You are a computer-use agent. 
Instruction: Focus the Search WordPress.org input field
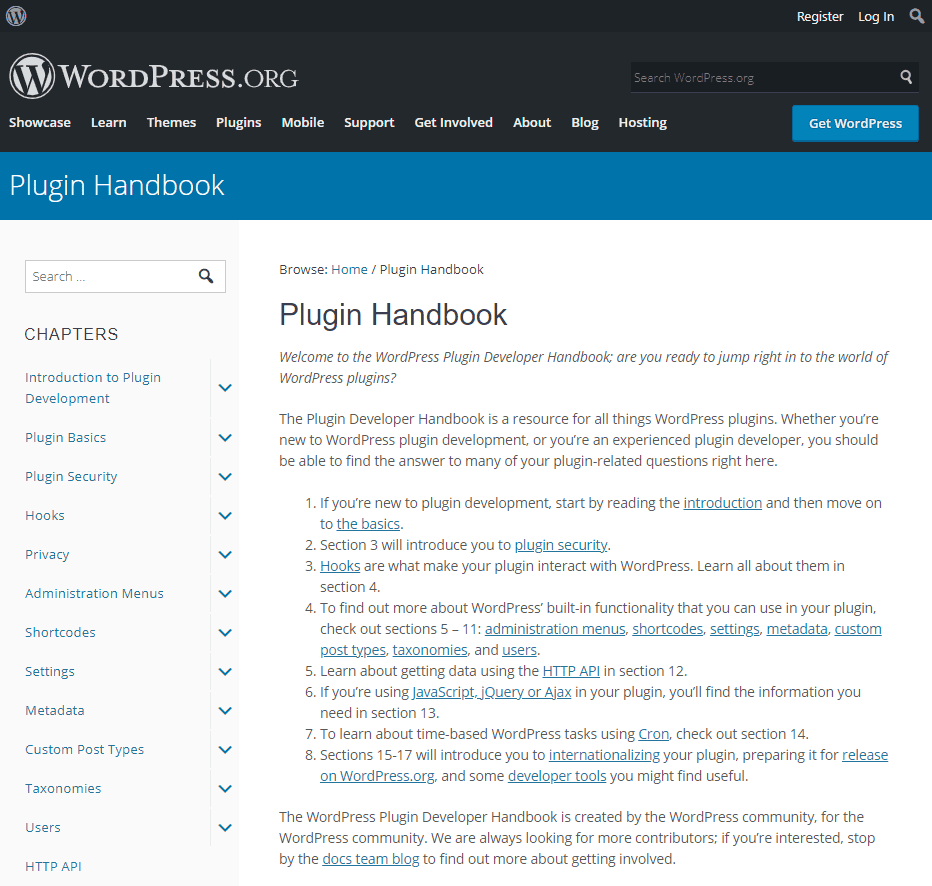(x=764, y=77)
